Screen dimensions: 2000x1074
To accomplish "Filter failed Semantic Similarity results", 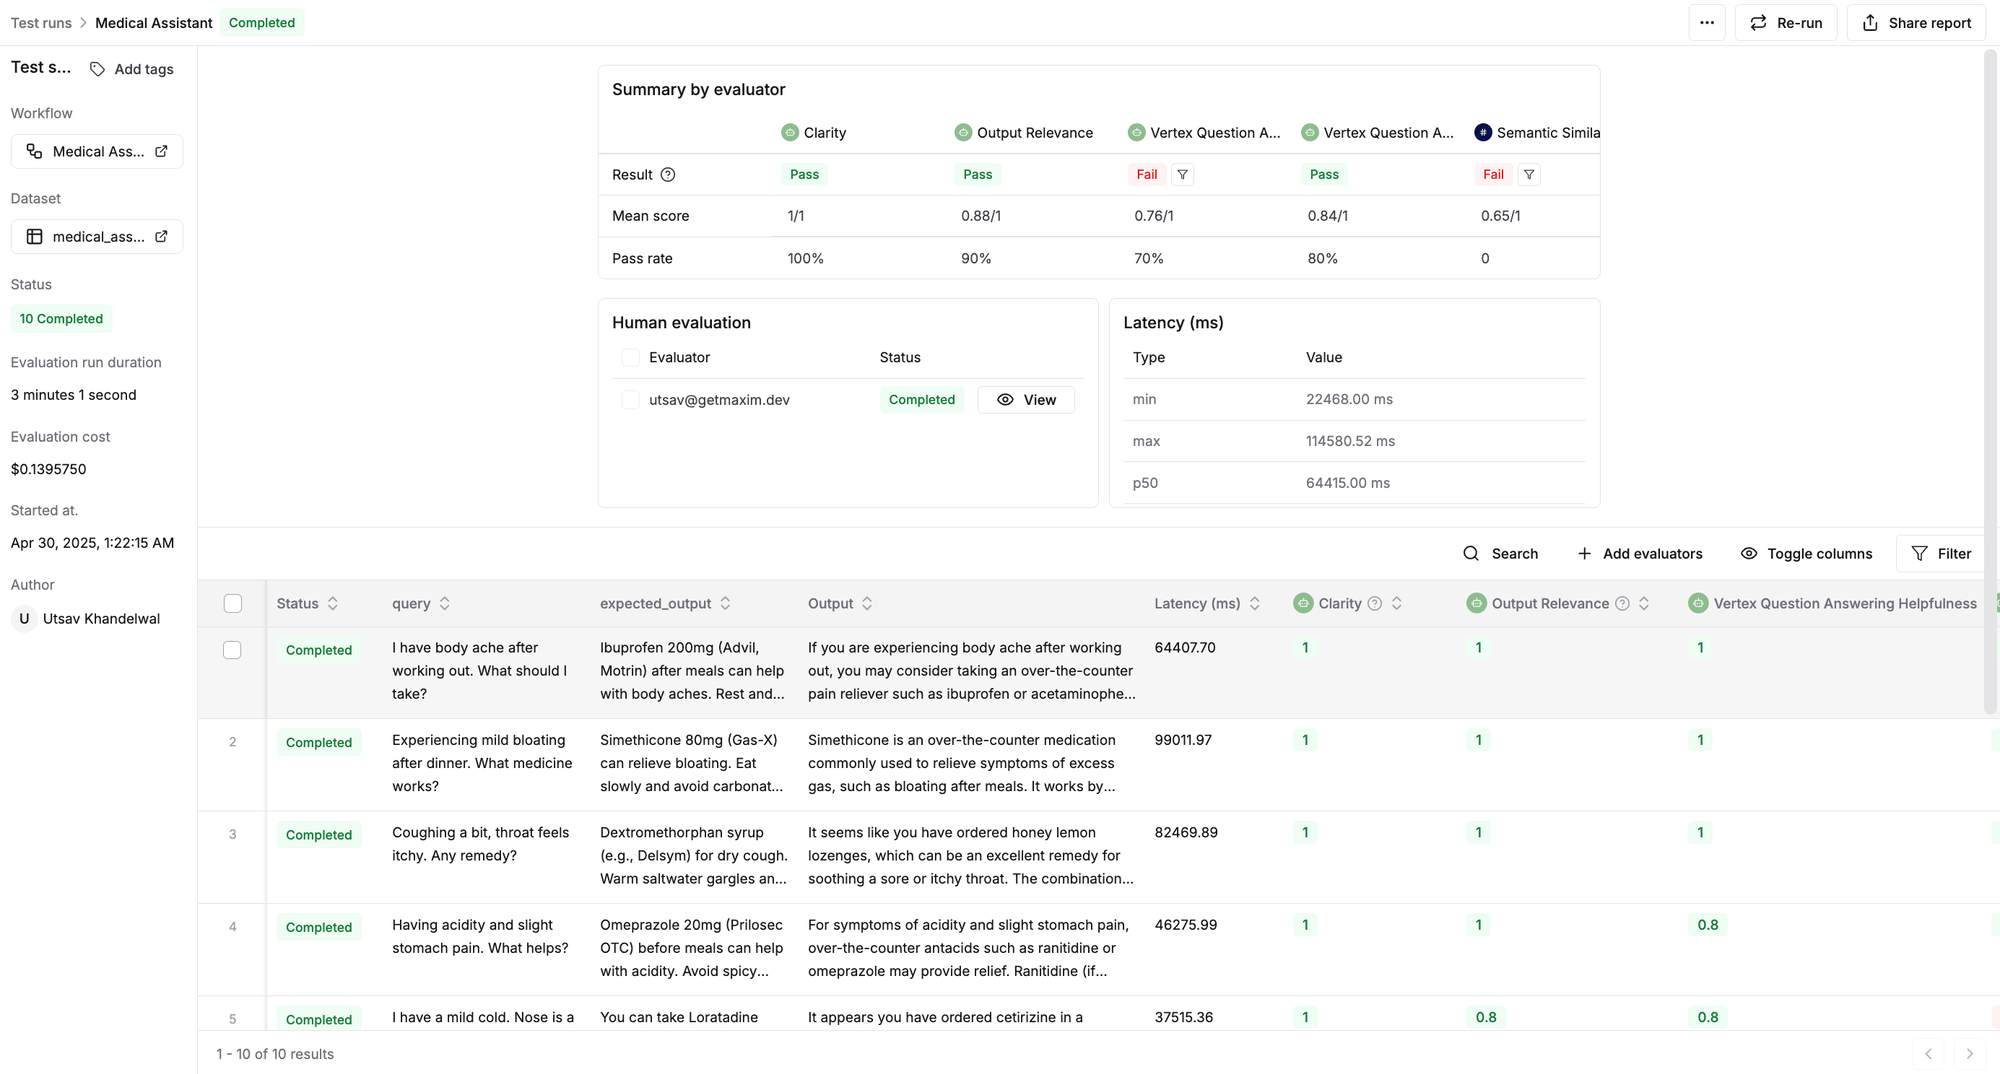I will [x=1528, y=175].
